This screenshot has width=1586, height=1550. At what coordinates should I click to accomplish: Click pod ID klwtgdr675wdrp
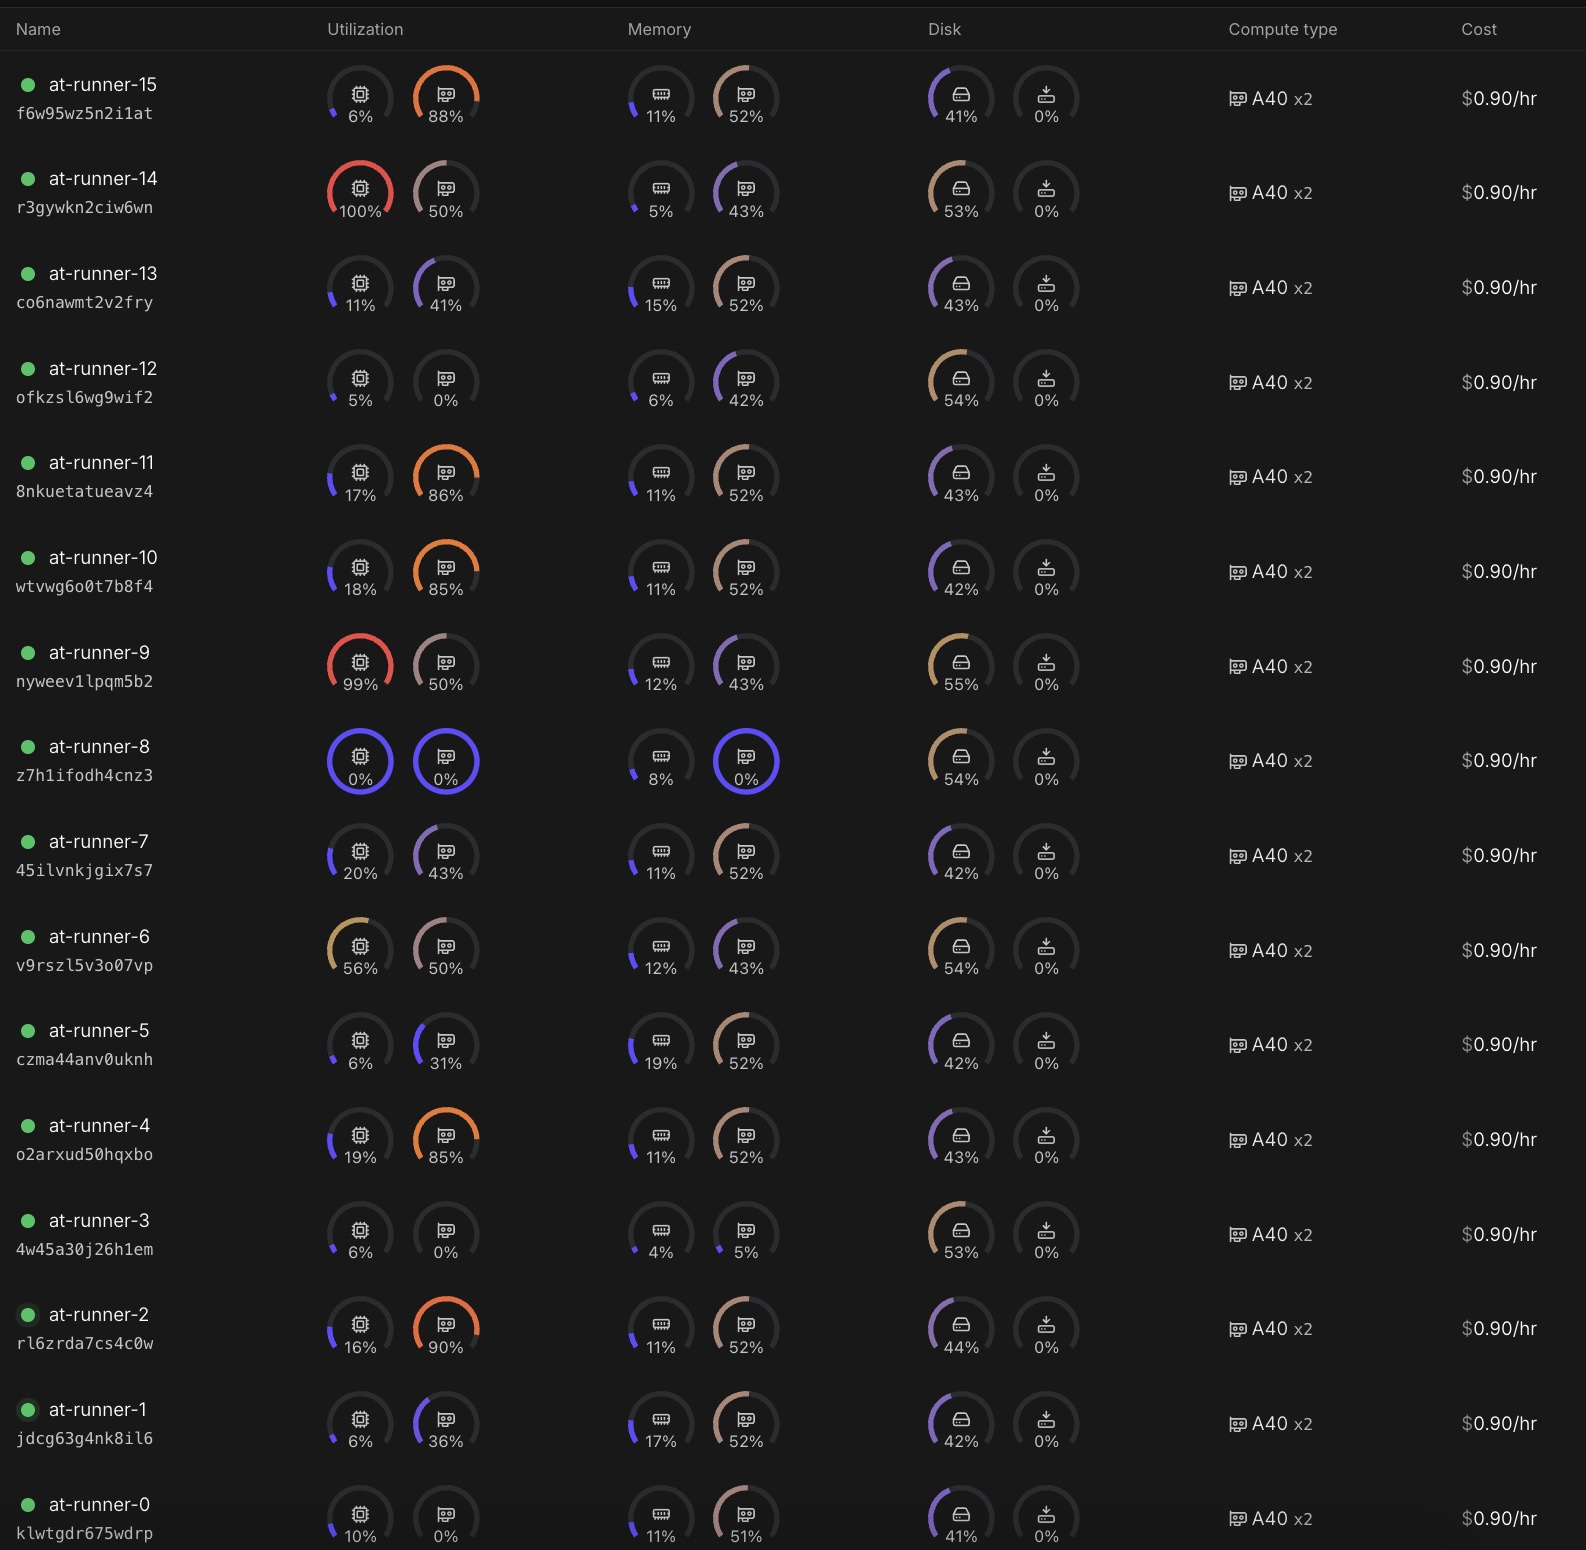(84, 1534)
